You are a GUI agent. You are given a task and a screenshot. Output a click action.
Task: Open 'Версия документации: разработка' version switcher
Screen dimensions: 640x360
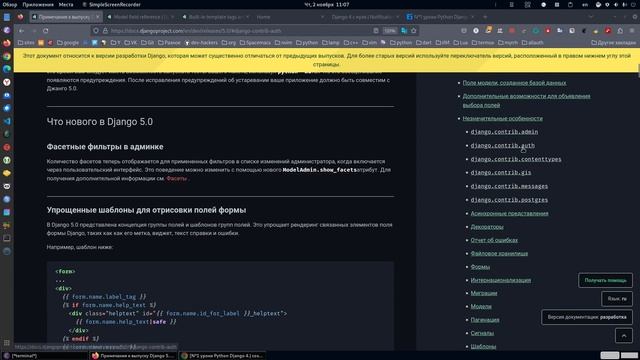(587, 317)
